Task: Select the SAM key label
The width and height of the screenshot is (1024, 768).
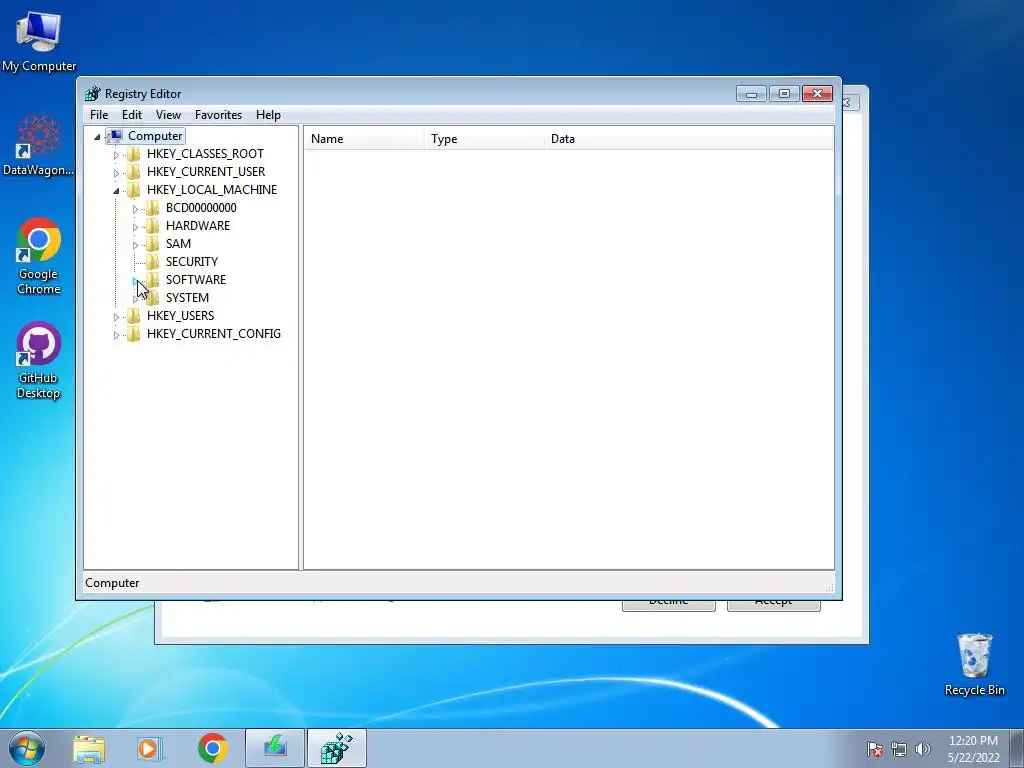Action: pos(178,244)
